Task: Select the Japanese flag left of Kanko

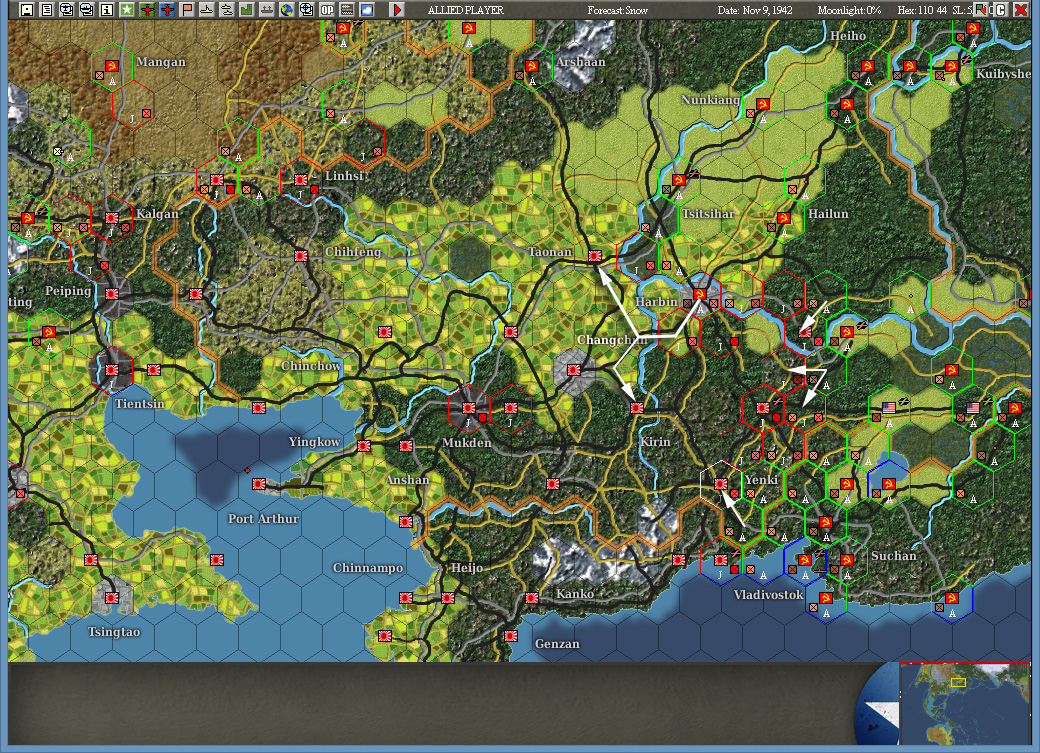Action: pyautogui.click(x=532, y=598)
